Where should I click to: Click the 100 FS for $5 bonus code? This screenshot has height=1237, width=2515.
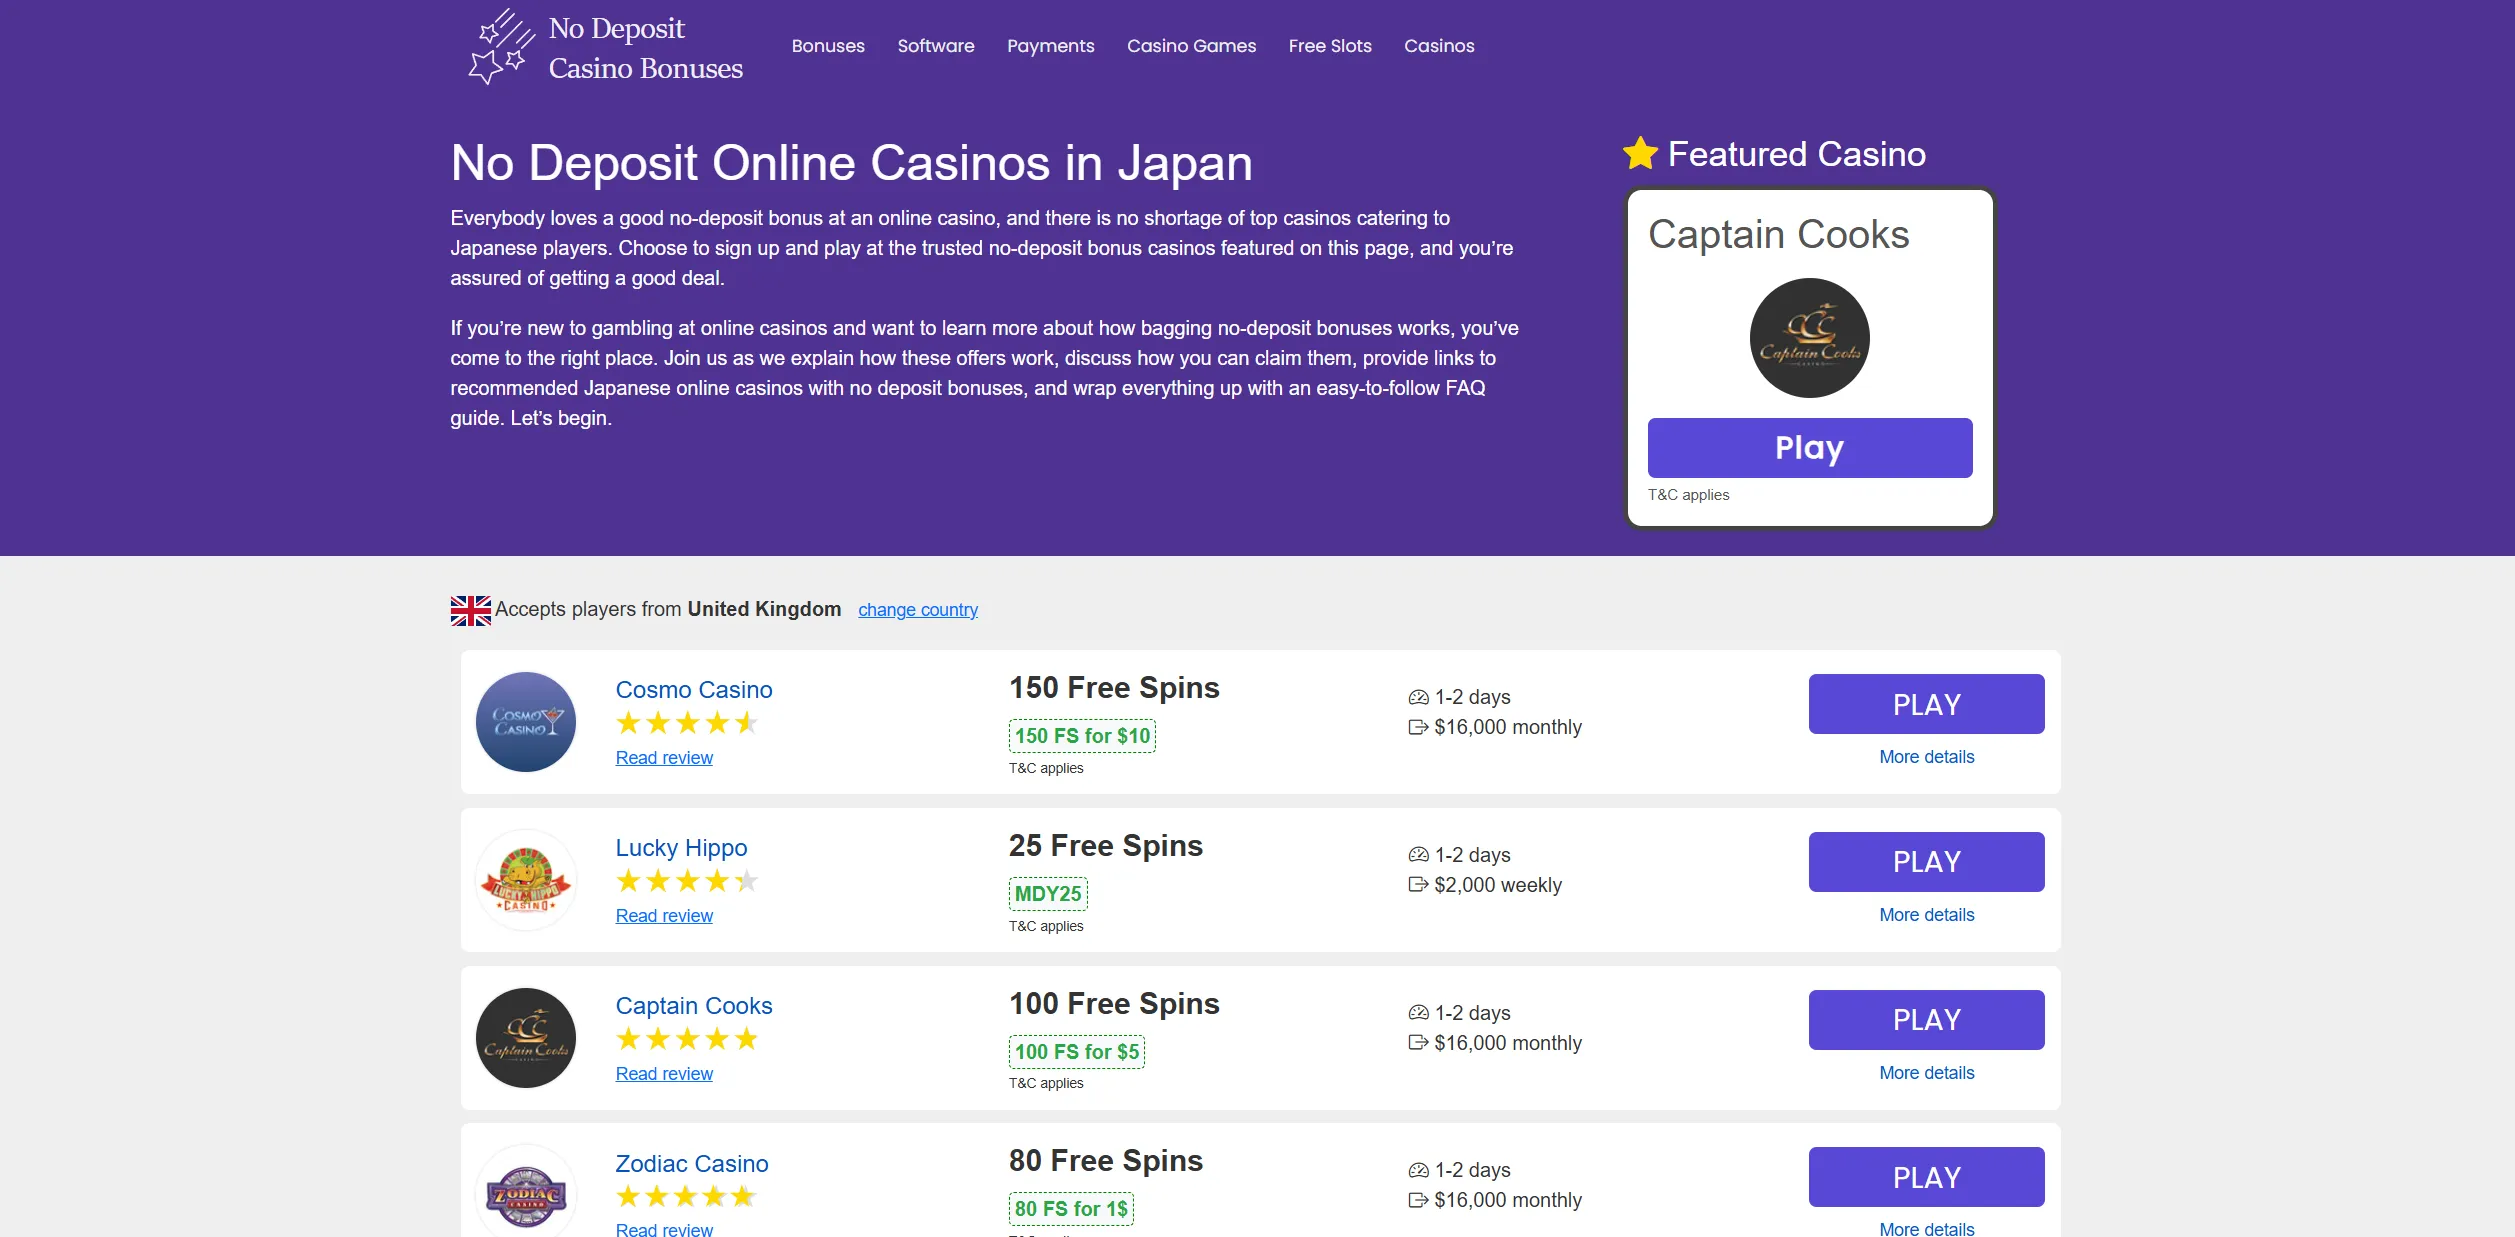(1077, 1052)
